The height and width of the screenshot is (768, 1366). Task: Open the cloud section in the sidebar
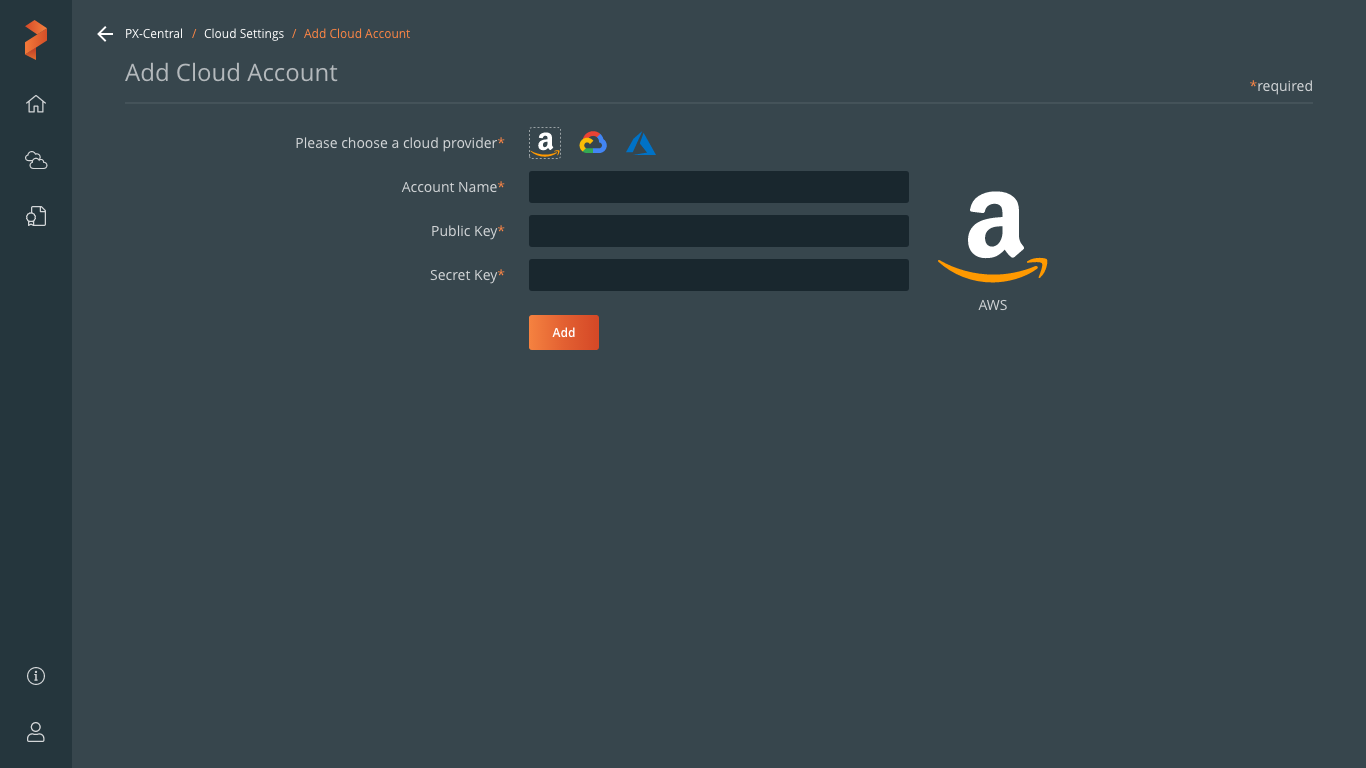tap(36, 160)
